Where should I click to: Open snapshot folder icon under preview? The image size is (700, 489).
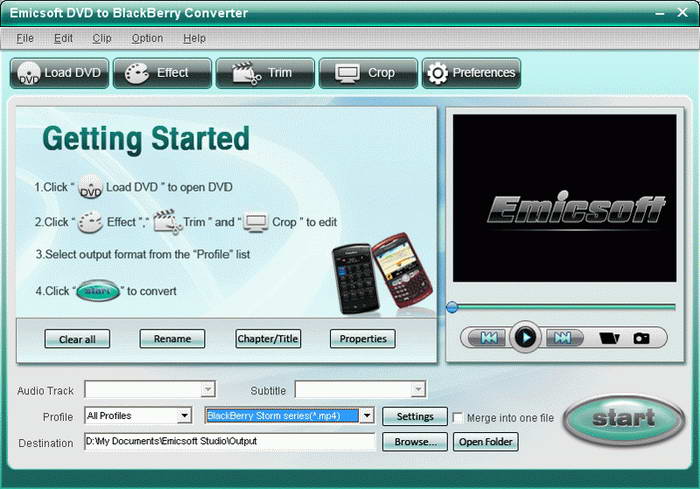(609, 338)
